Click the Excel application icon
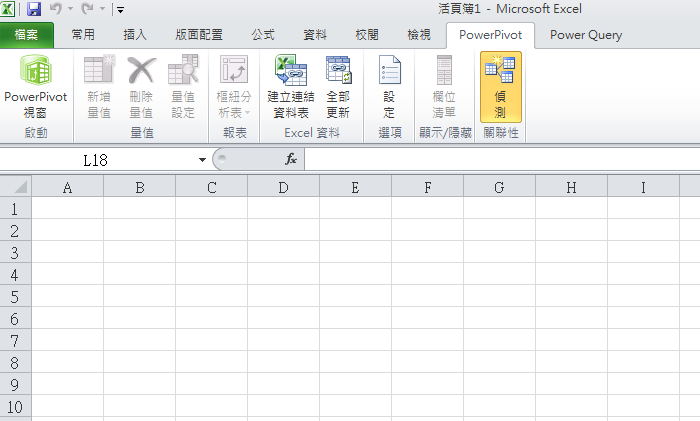Viewport: 700px width, 421px height. tap(7, 8)
